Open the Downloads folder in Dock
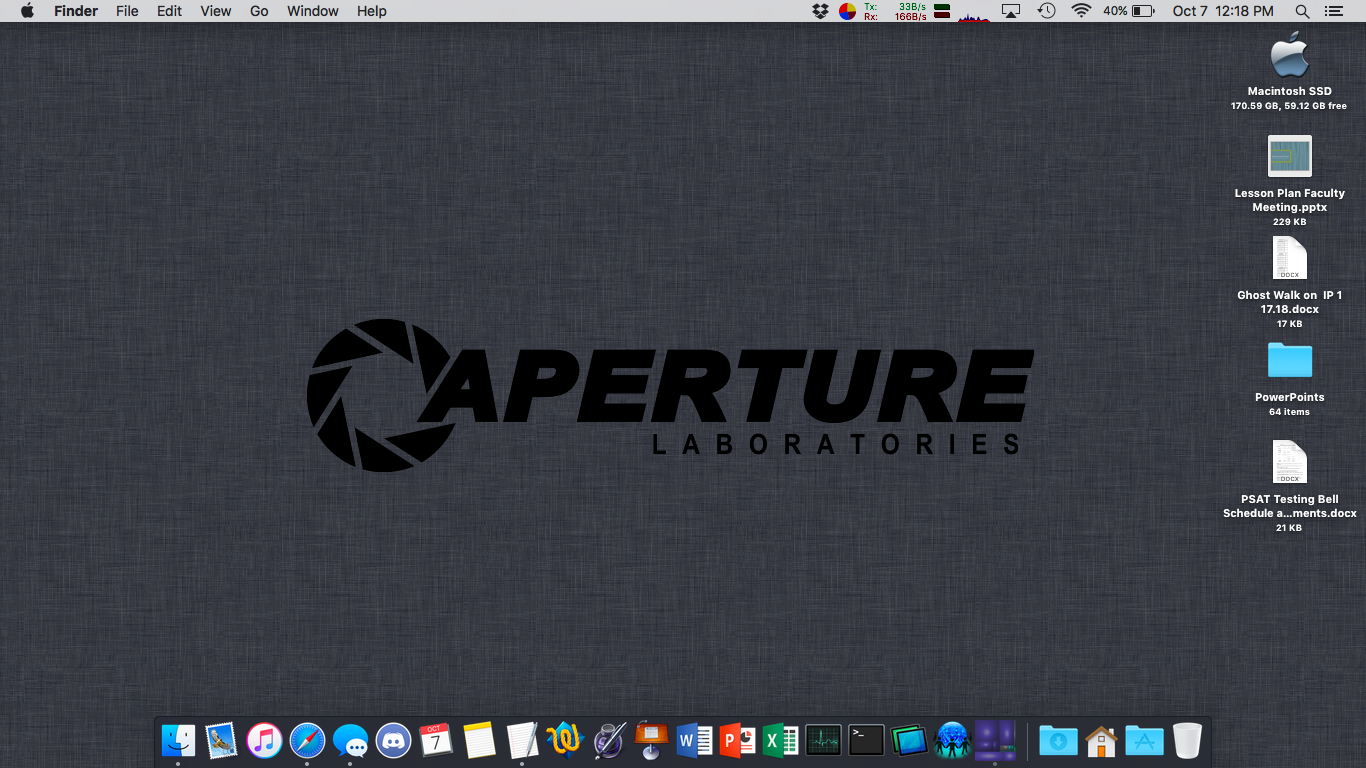This screenshot has width=1366, height=768. click(x=1058, y=740)
